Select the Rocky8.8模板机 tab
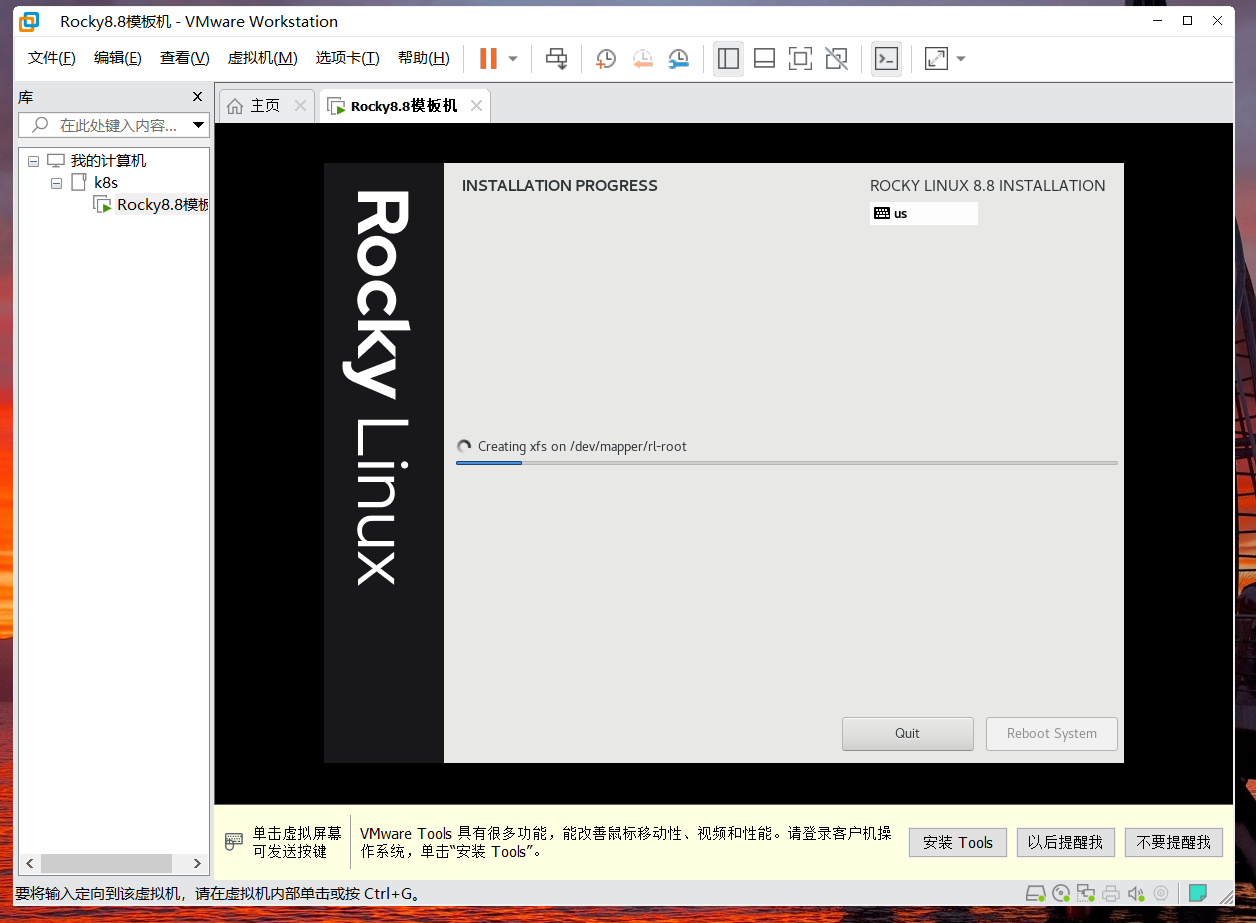 click(404, 106)
